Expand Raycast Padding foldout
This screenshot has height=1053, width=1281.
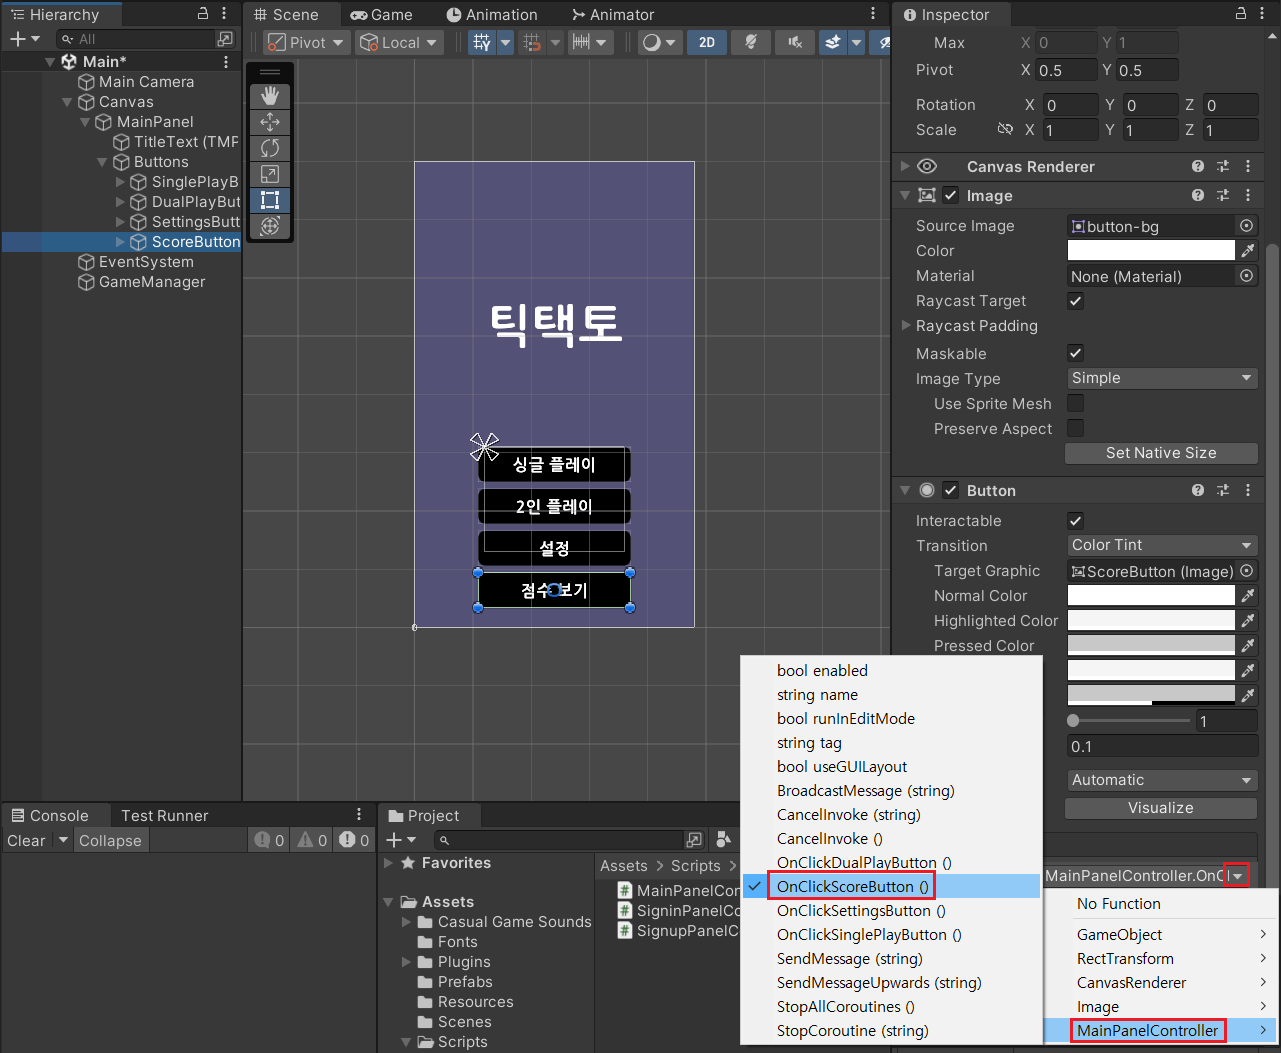[x=906, y=325]
